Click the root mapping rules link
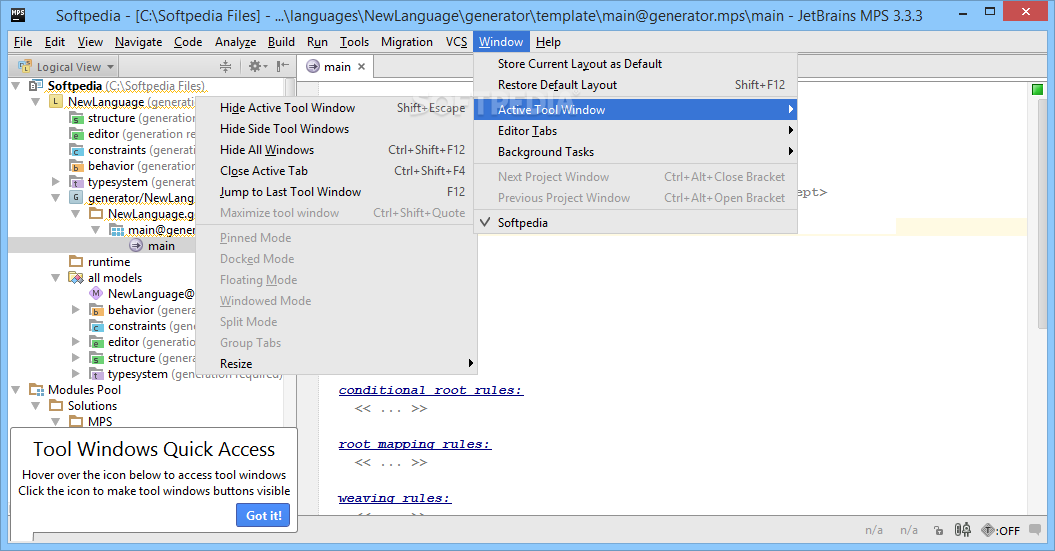The height and width of the screenshot is (551, 1055). [x=414, y=444]
